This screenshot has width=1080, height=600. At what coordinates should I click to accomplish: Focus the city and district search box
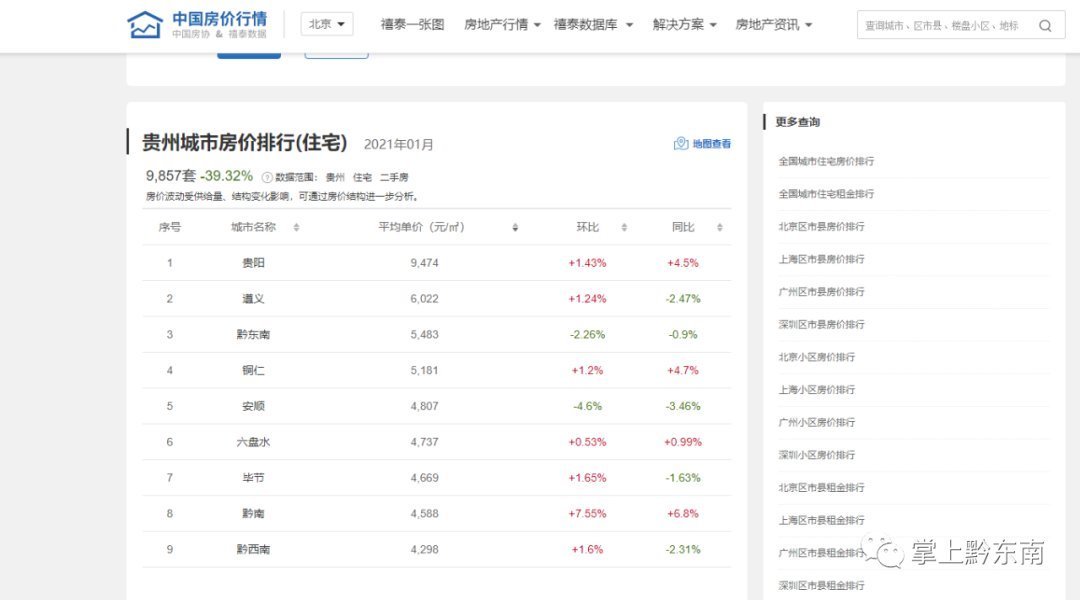pyautogui.click(x=961, y=25)
